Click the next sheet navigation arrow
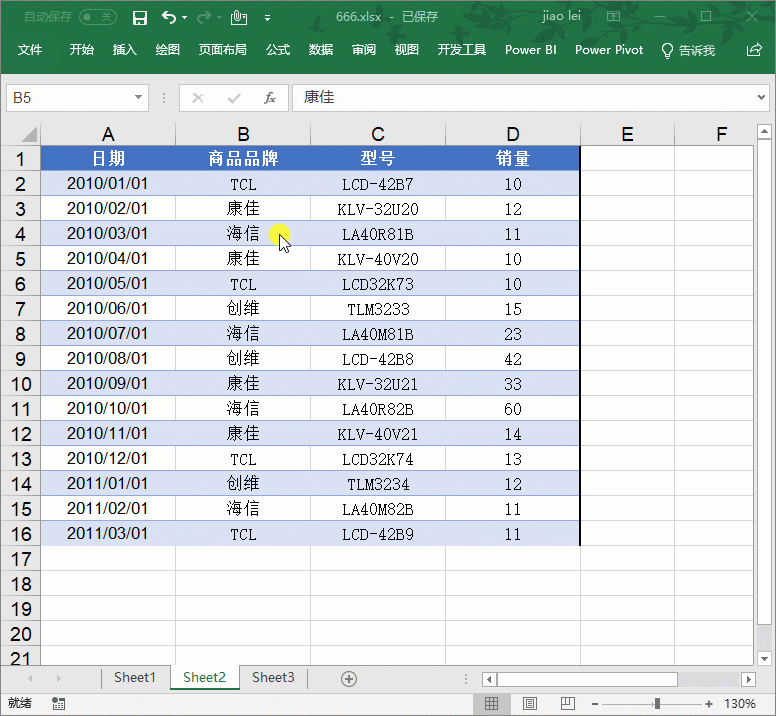Viewport: 776px width, 716px height. tap(59, 678)
